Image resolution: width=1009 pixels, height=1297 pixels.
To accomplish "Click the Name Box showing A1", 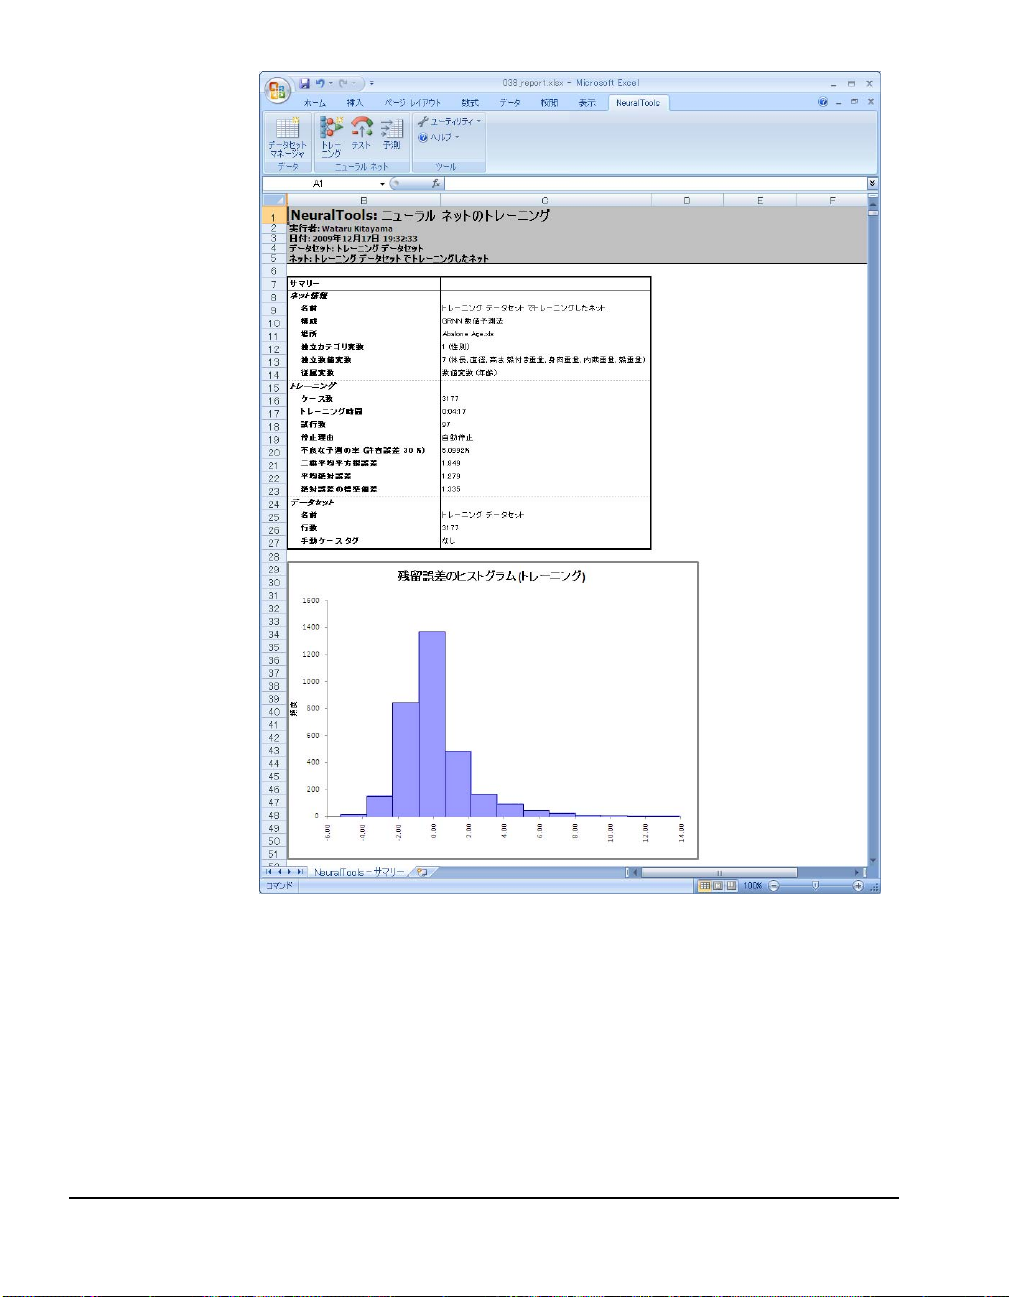I will 319,184.
